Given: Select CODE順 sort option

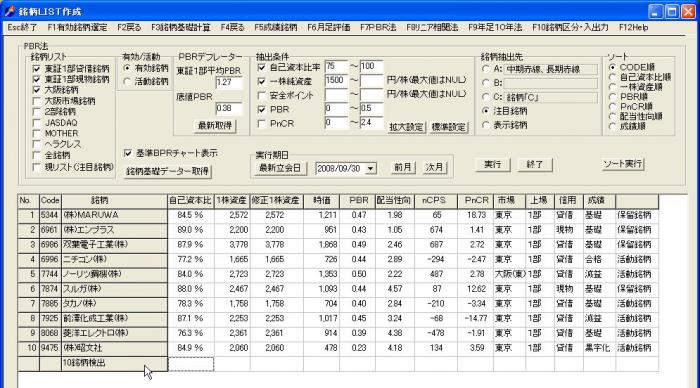Looking at the screenshot, I should [612, 67].
